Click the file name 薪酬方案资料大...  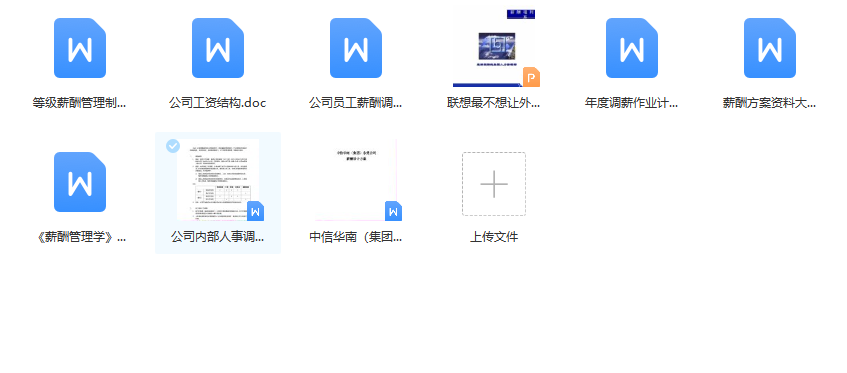click(770, 103)
